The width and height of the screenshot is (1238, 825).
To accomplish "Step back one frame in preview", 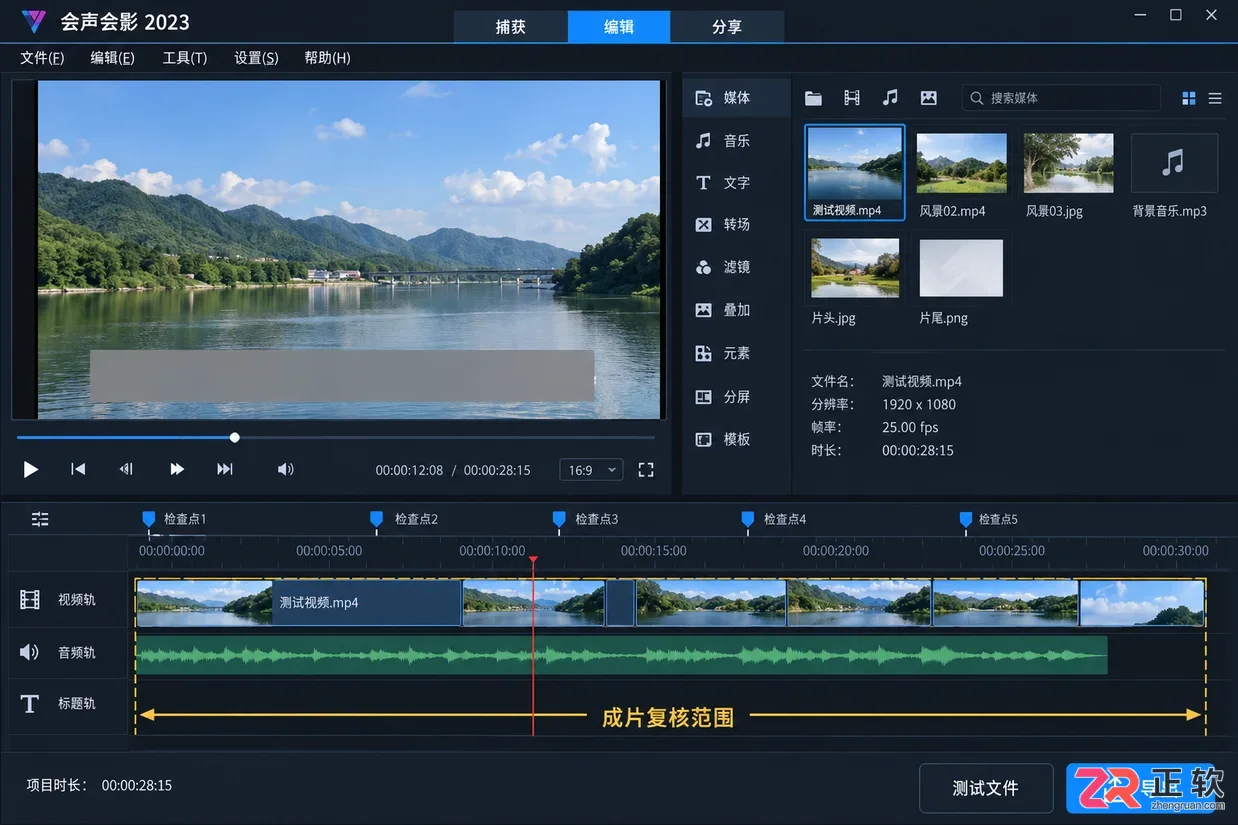I will point(126,469).
